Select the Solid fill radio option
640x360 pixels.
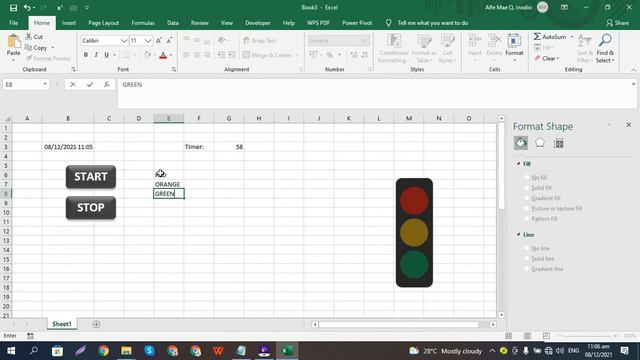tap(527, 188)
